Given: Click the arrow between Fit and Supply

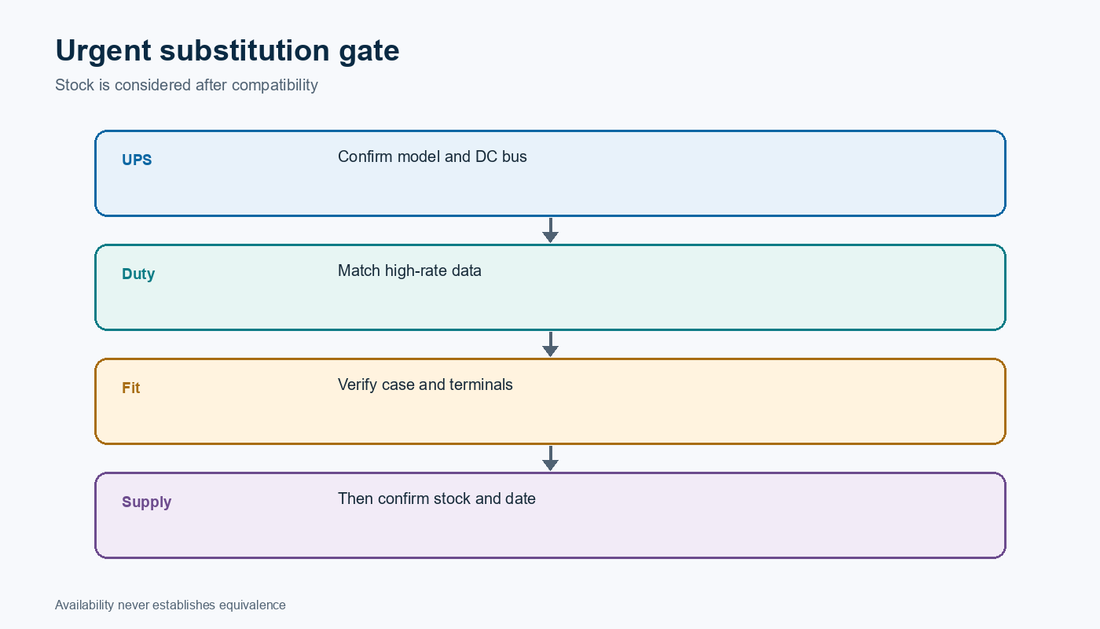Looking at the screenshot, I should tap(550, 458).
